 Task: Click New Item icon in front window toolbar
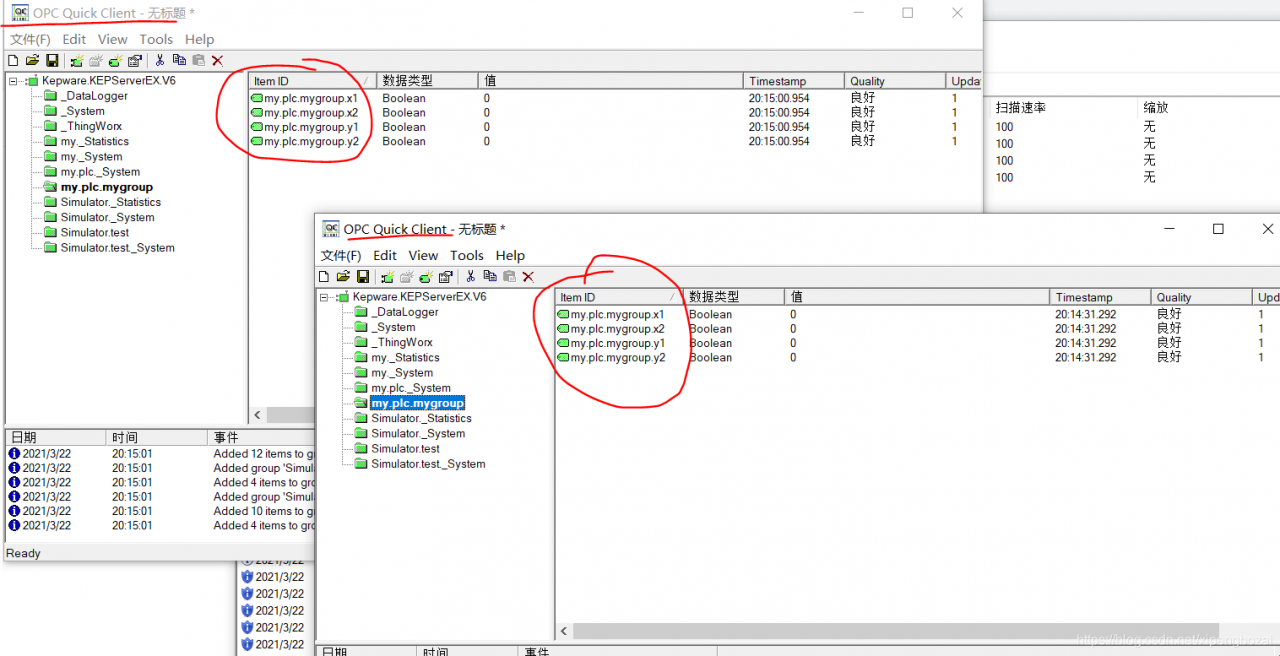(426, 277)
